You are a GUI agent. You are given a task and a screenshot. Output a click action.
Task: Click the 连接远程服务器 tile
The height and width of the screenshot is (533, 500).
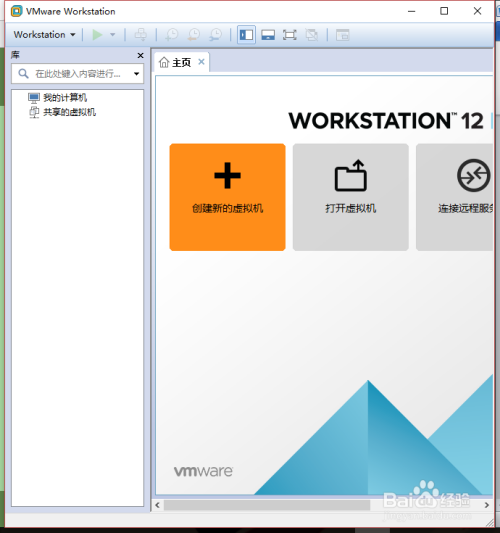(454, 197)
